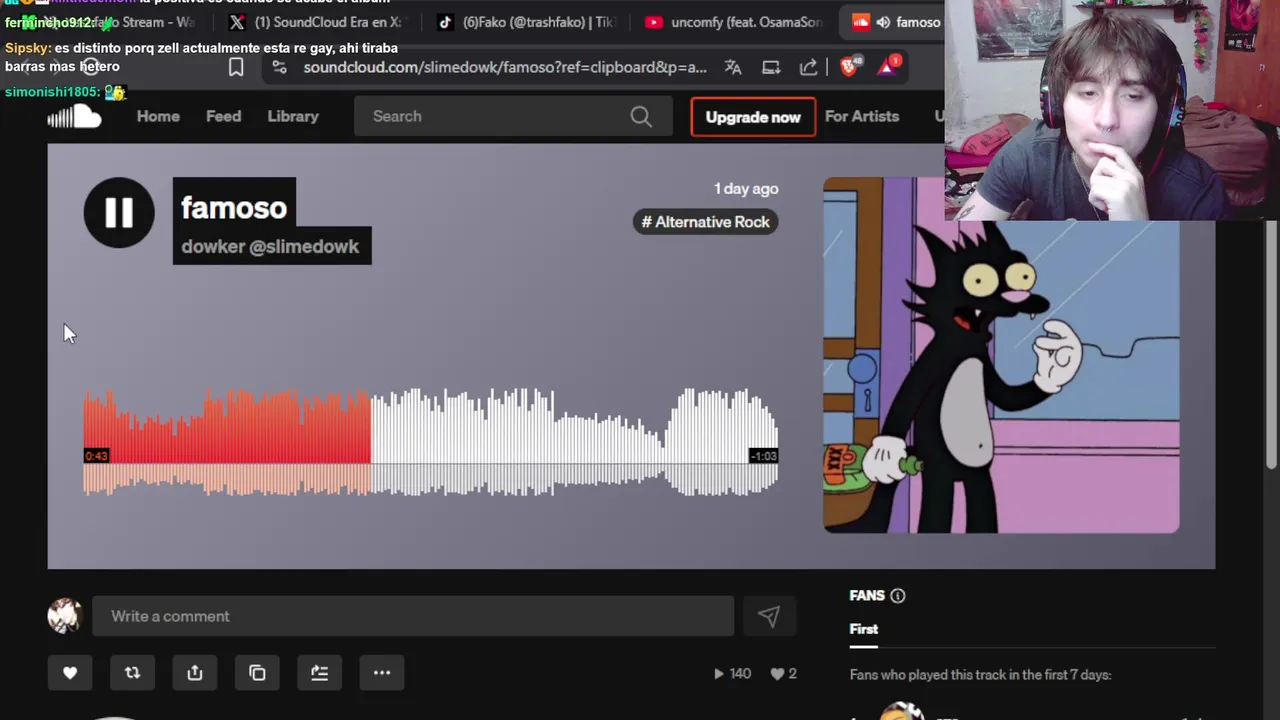The width and height of the screenshot is (1280, 720).
Task: Click the translate page icon
Action: pyautogui.click(x=733, y=67)
